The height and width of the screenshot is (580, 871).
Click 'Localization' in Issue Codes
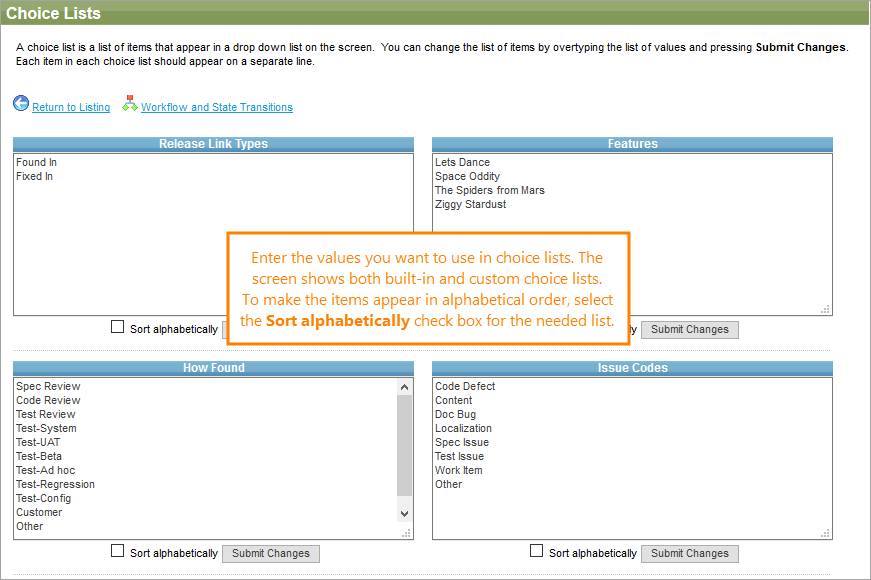pyautogui.click(x=463, y=428)
